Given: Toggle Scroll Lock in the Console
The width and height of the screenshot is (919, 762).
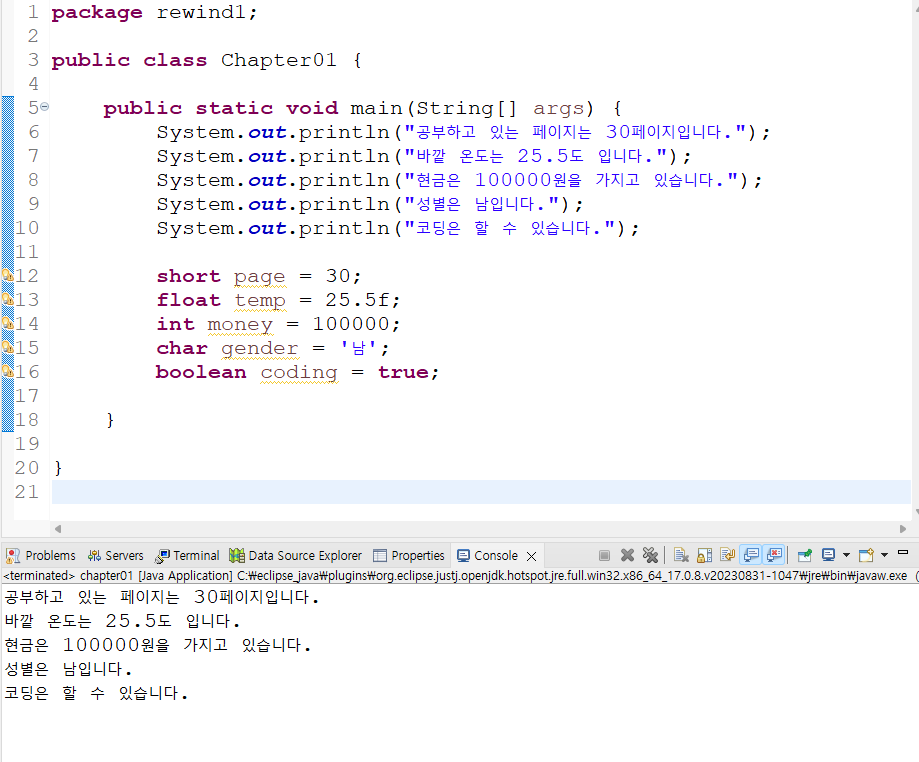Looking at the screenshot, I should tap(704, 555).
